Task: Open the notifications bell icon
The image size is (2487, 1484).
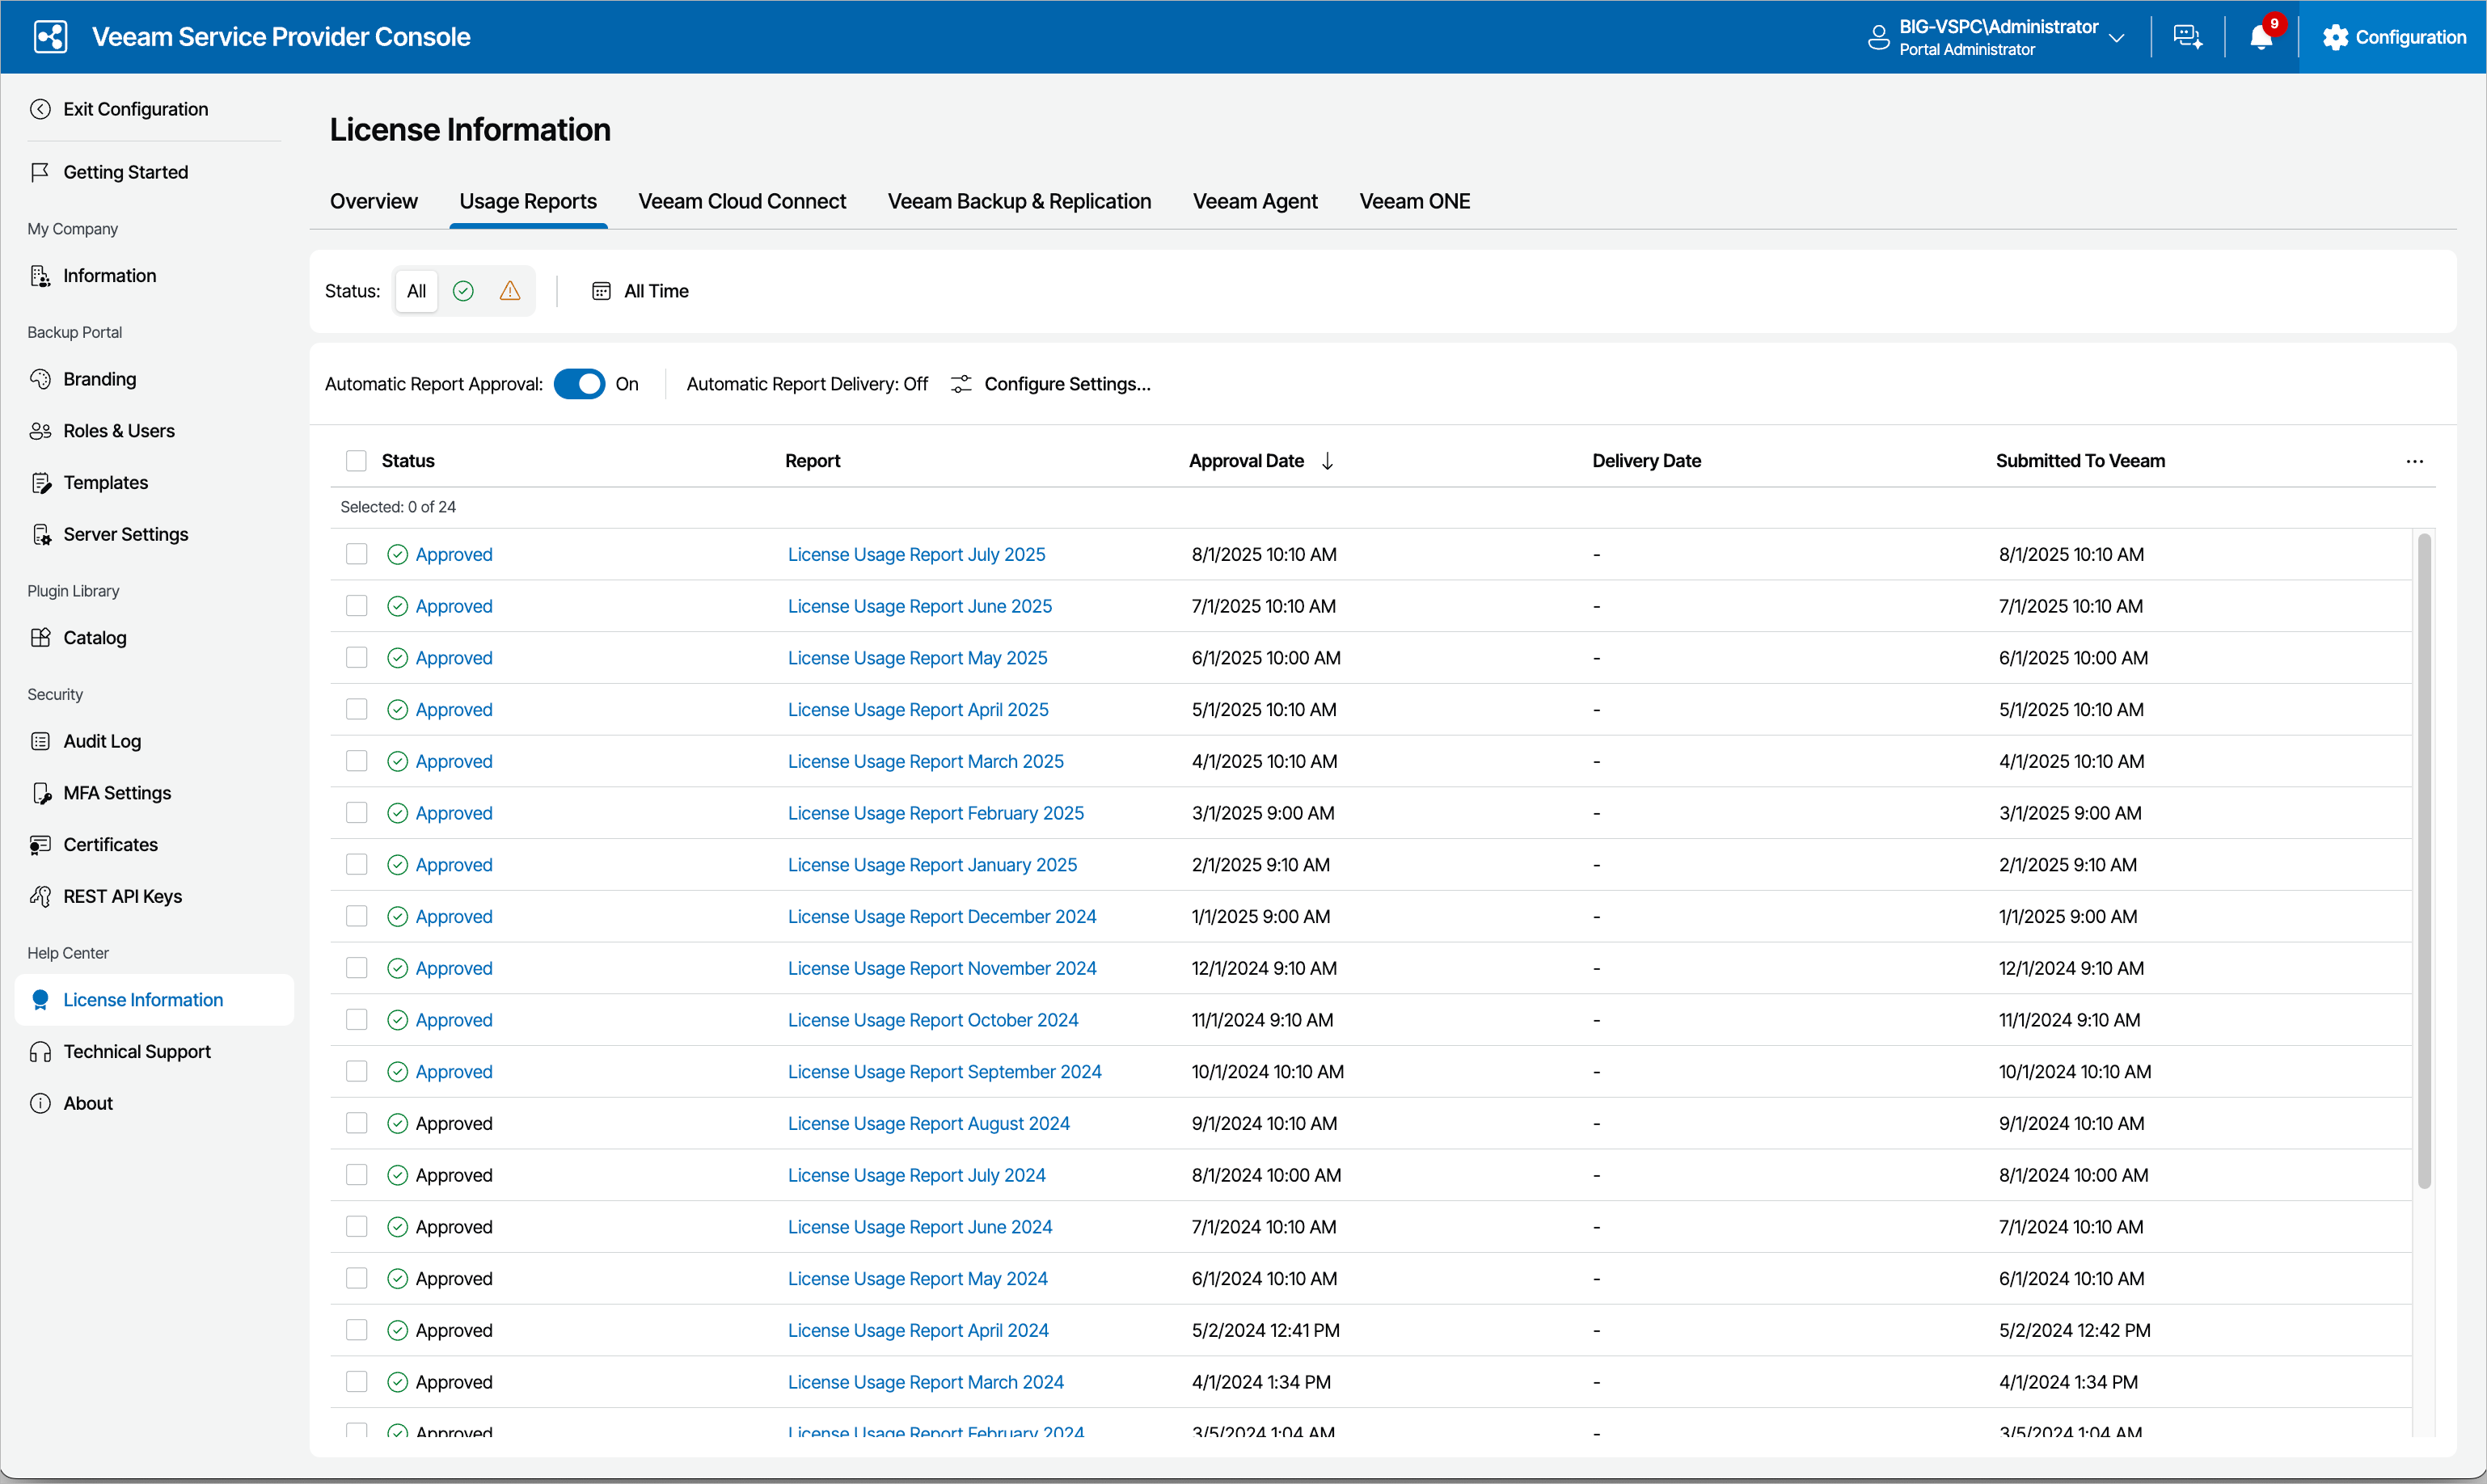Action: (2260, 38)
